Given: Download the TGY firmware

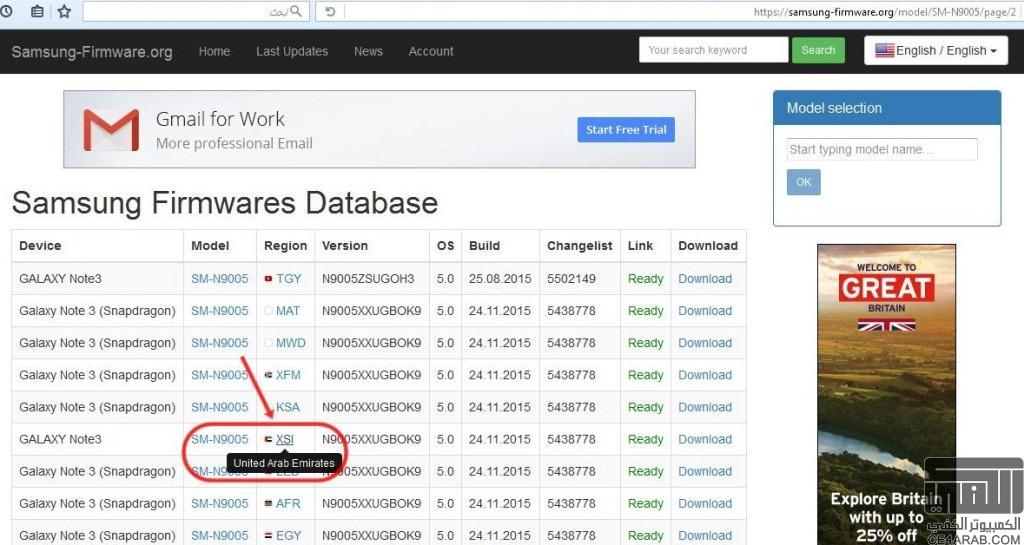Looking at the screenshot, I should (x=705, y=279).
